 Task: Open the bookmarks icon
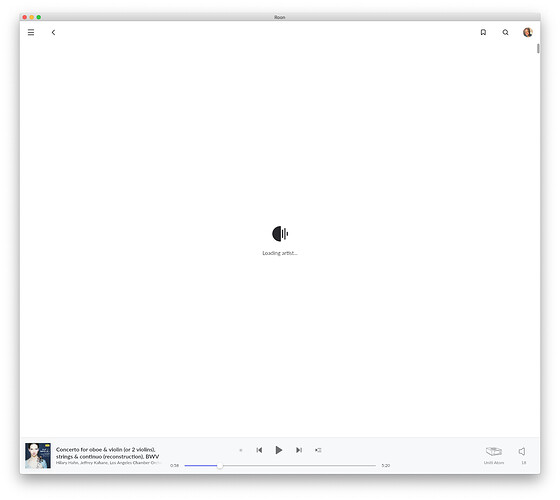coord(483,32)
